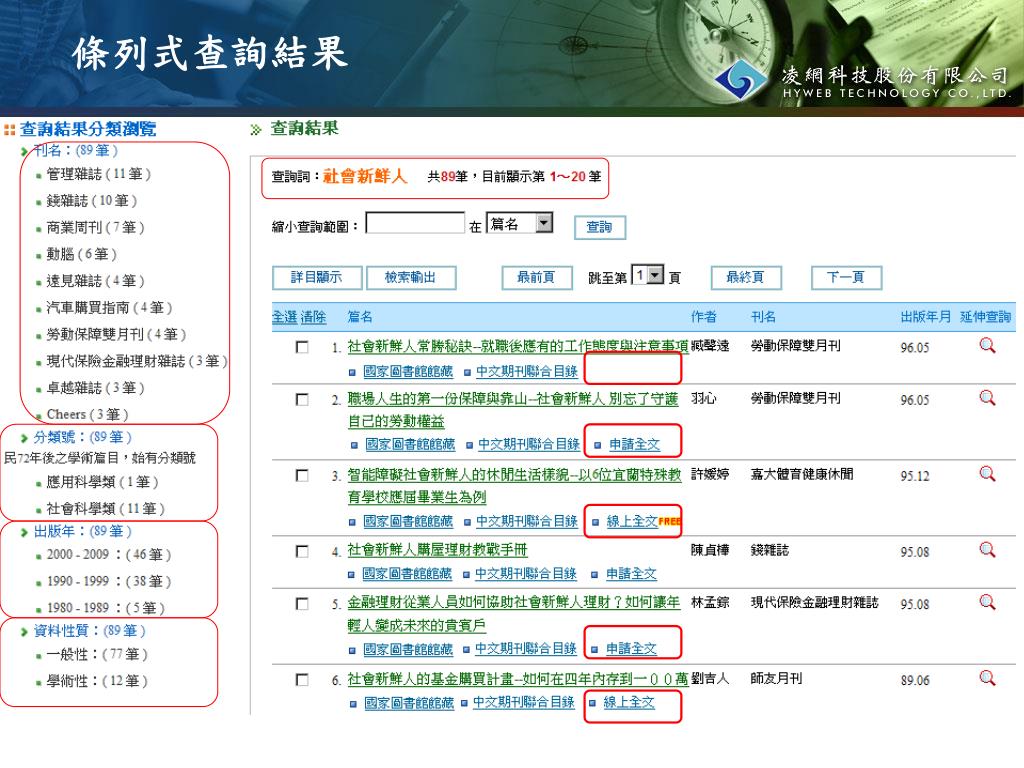Image resolution: width=1024 pixels, height=768 pixels.
Task: Click the 作者 column header
Action: 703,317
